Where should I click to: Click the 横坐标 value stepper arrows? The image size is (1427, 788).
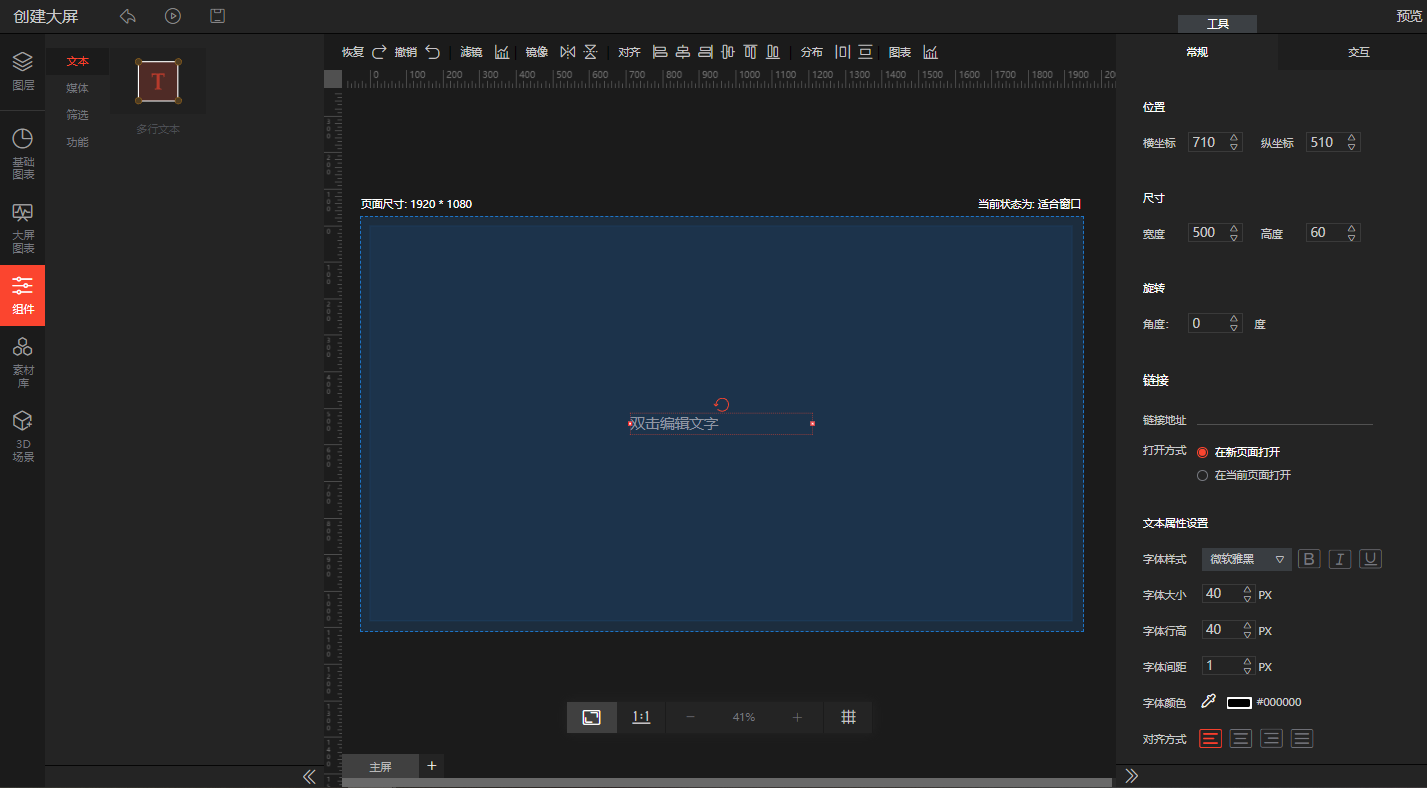(1234, 142)
